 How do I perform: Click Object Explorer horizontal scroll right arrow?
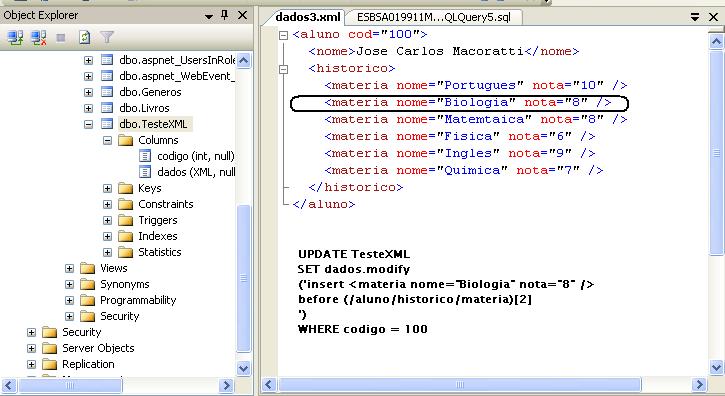point(226,385)
